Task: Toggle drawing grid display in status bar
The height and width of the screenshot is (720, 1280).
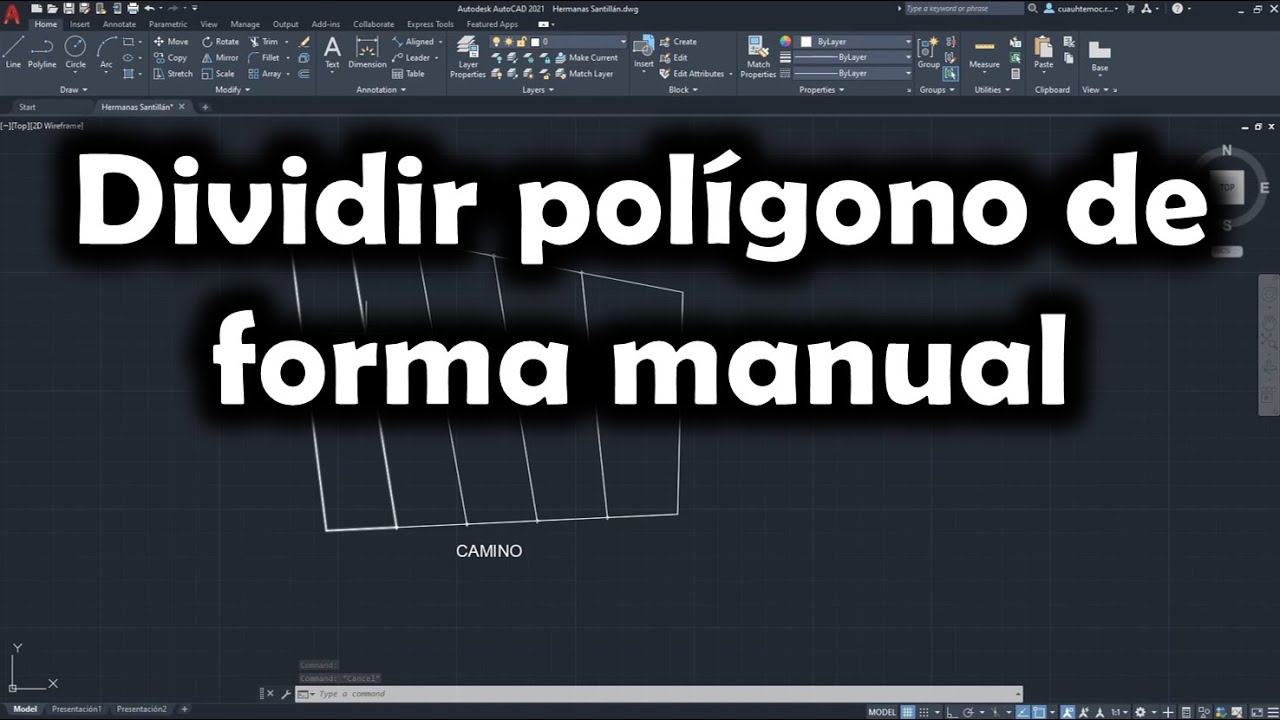Action: tap(909, 712)
